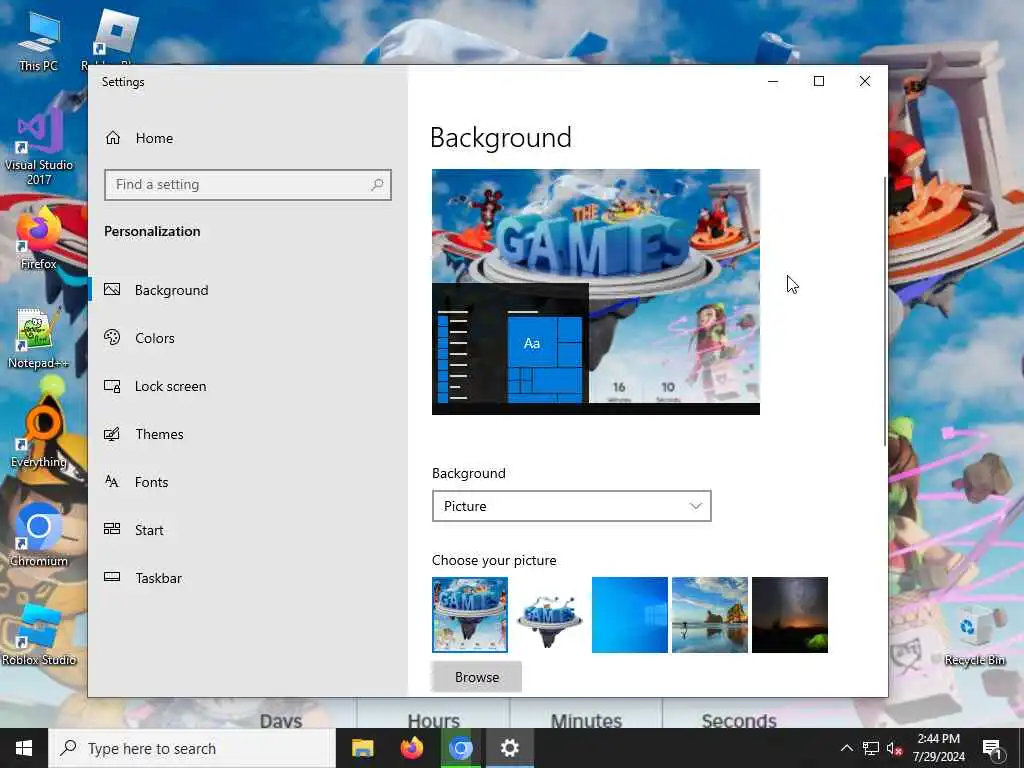1024x768 pixels.
Task: Open the Themes settings page
Action: pyautogui.click(x=248, y=434)
